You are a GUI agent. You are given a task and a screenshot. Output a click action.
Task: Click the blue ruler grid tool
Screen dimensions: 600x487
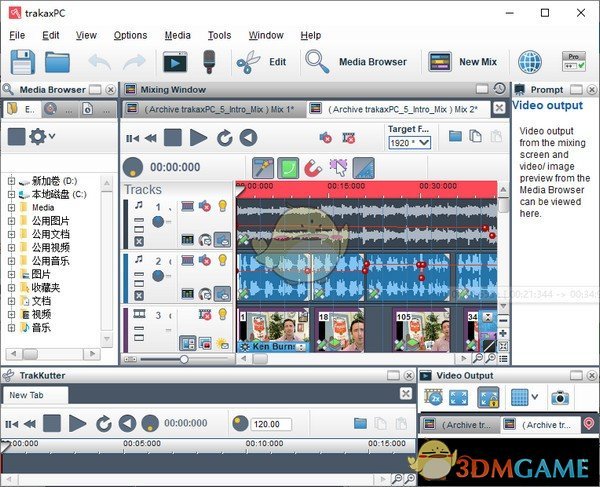pyautogui.click(x=364, y=168)
